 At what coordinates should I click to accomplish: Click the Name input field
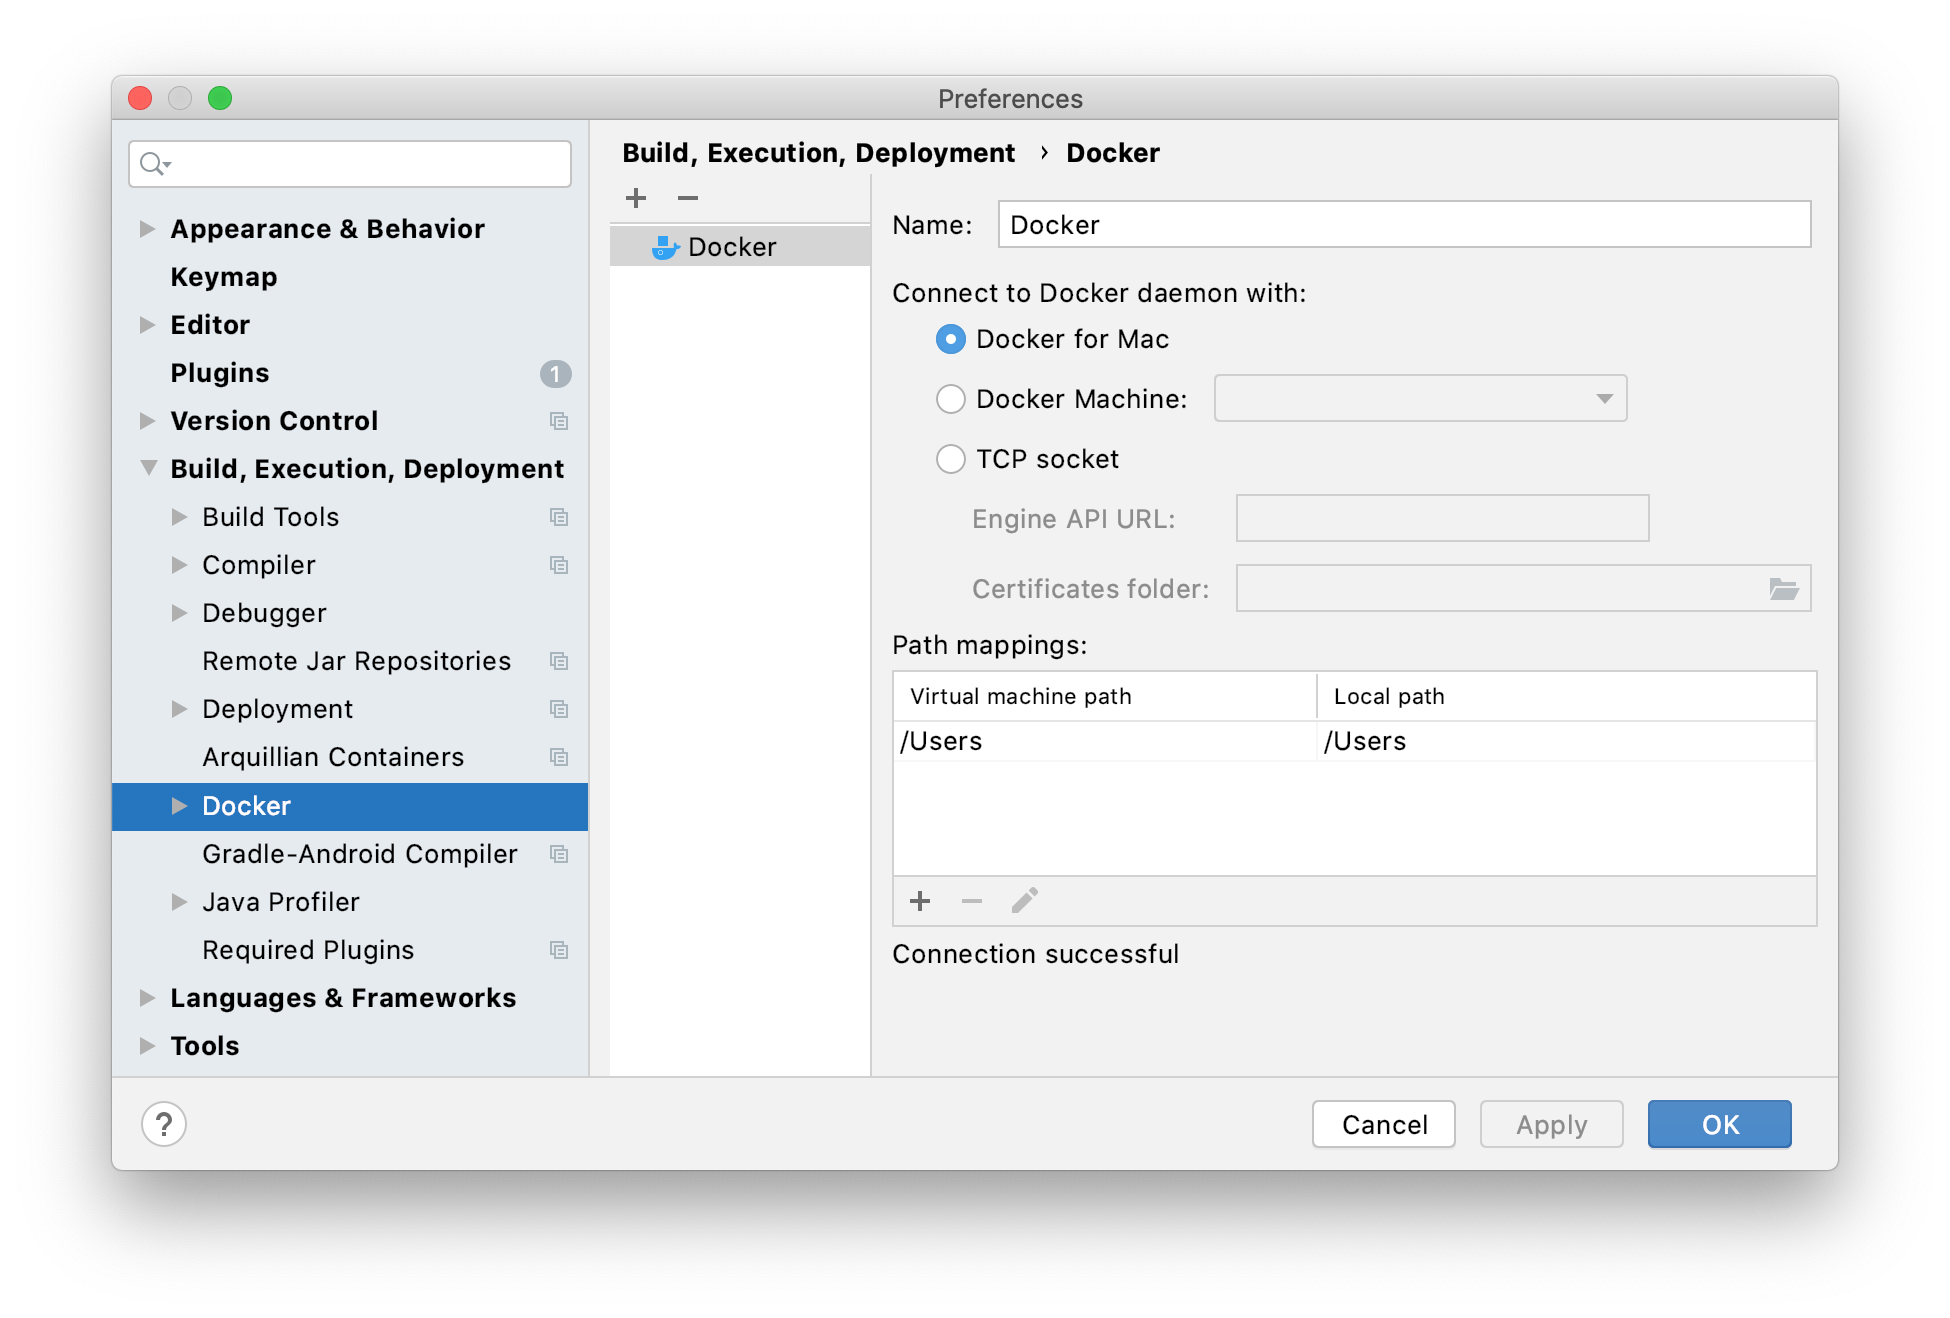pyautogui.click(x=1404, y=225)
